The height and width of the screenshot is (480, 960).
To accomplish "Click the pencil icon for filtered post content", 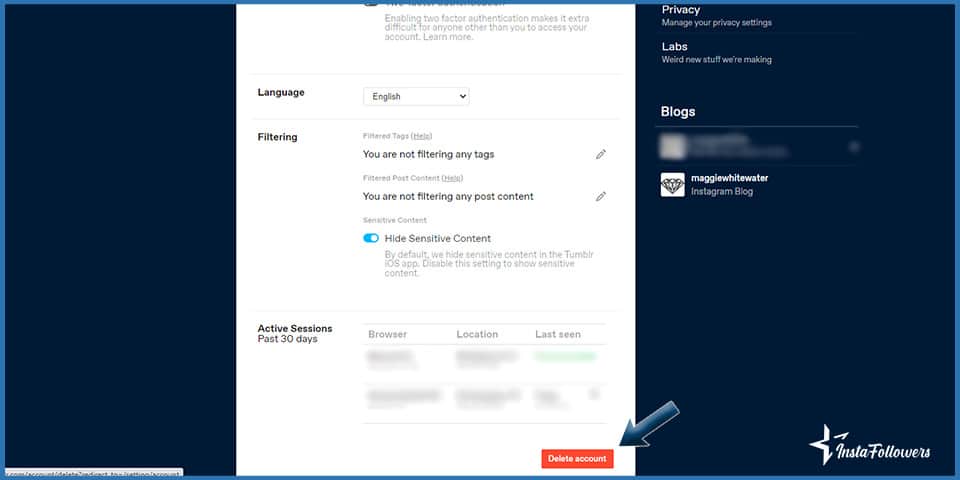I will [x=601, y=197].
